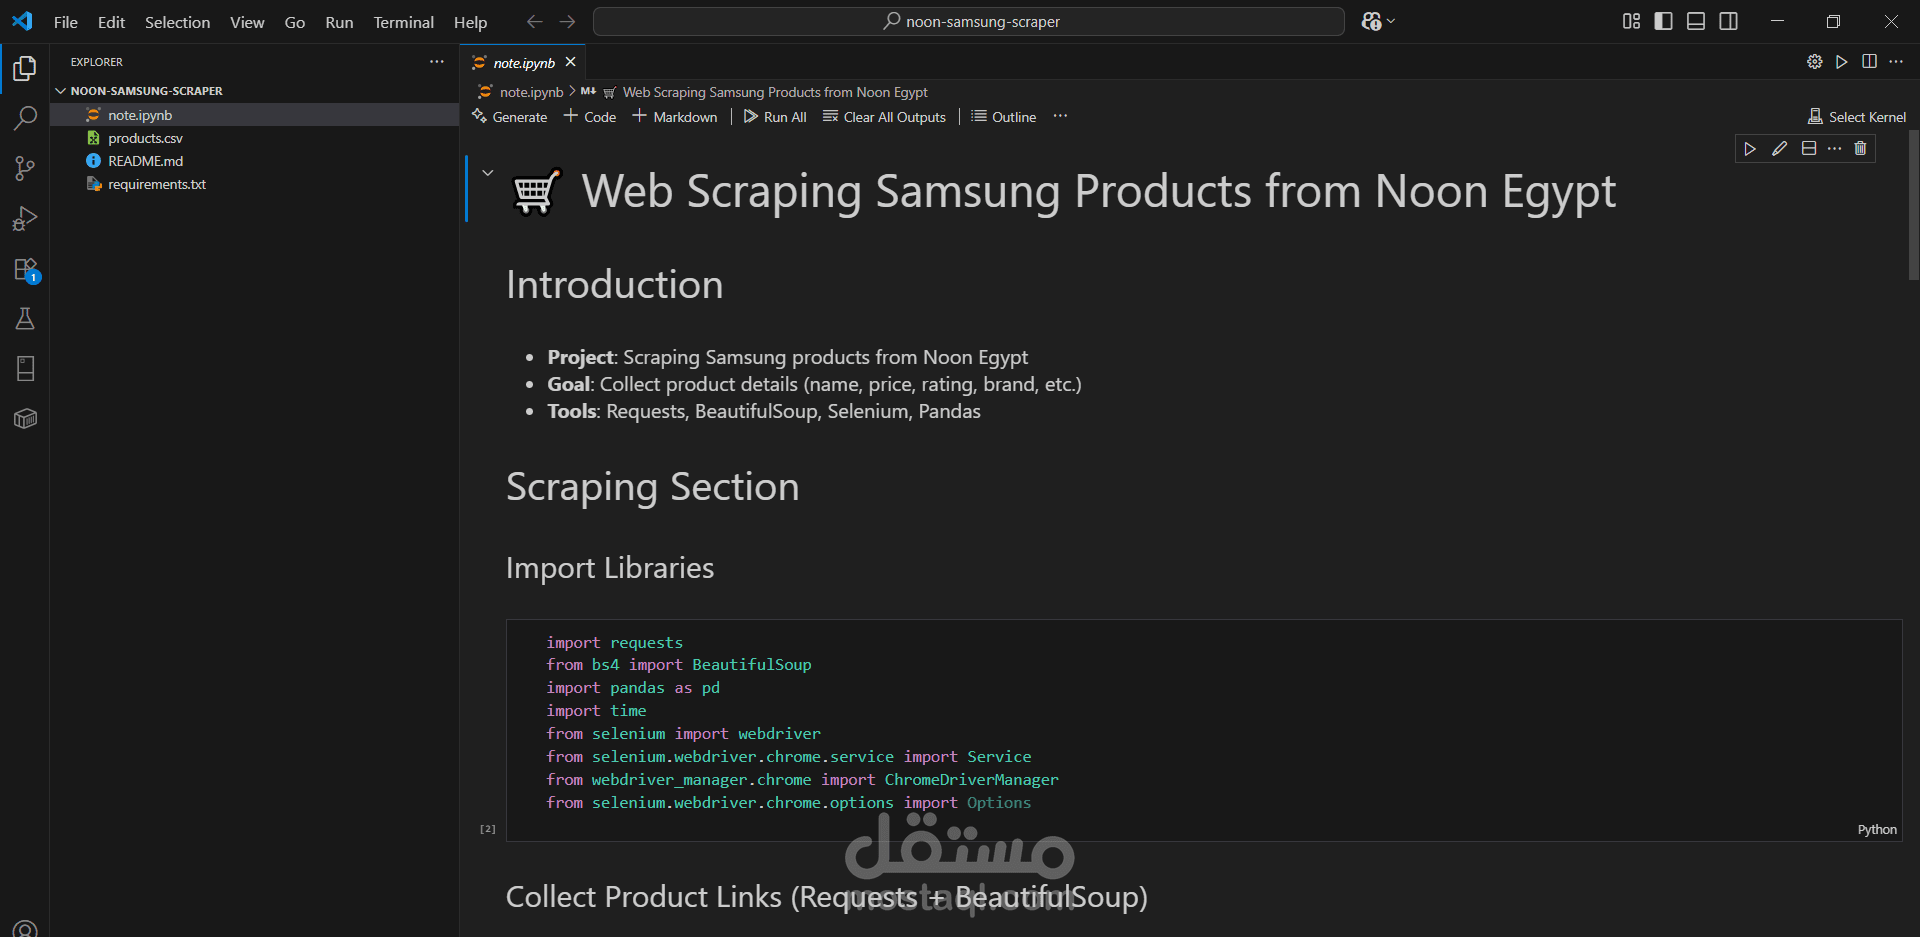1920x937 pixels.
Task: Close the note.ipynb tab
Action: (x=570, y=62)
